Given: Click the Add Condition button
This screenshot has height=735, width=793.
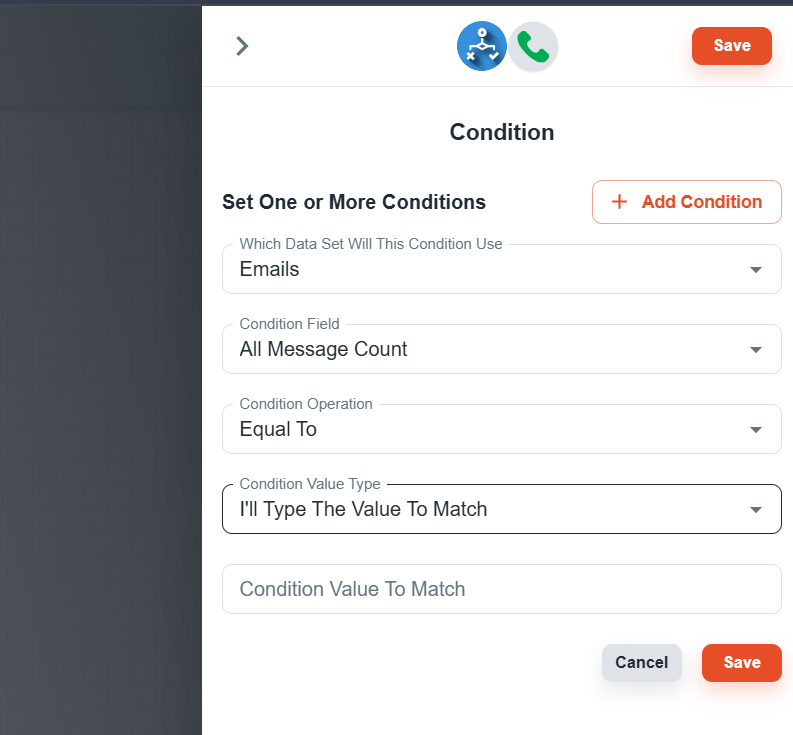Looking at the screenshot, I should click(x=686, y=202).
